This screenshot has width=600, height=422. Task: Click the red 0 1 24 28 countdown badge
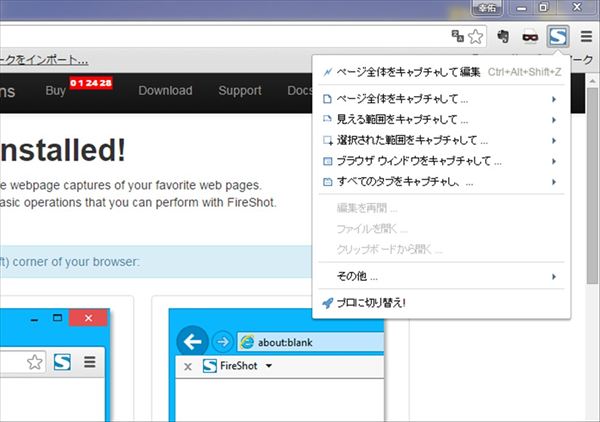tap(91, 83)
